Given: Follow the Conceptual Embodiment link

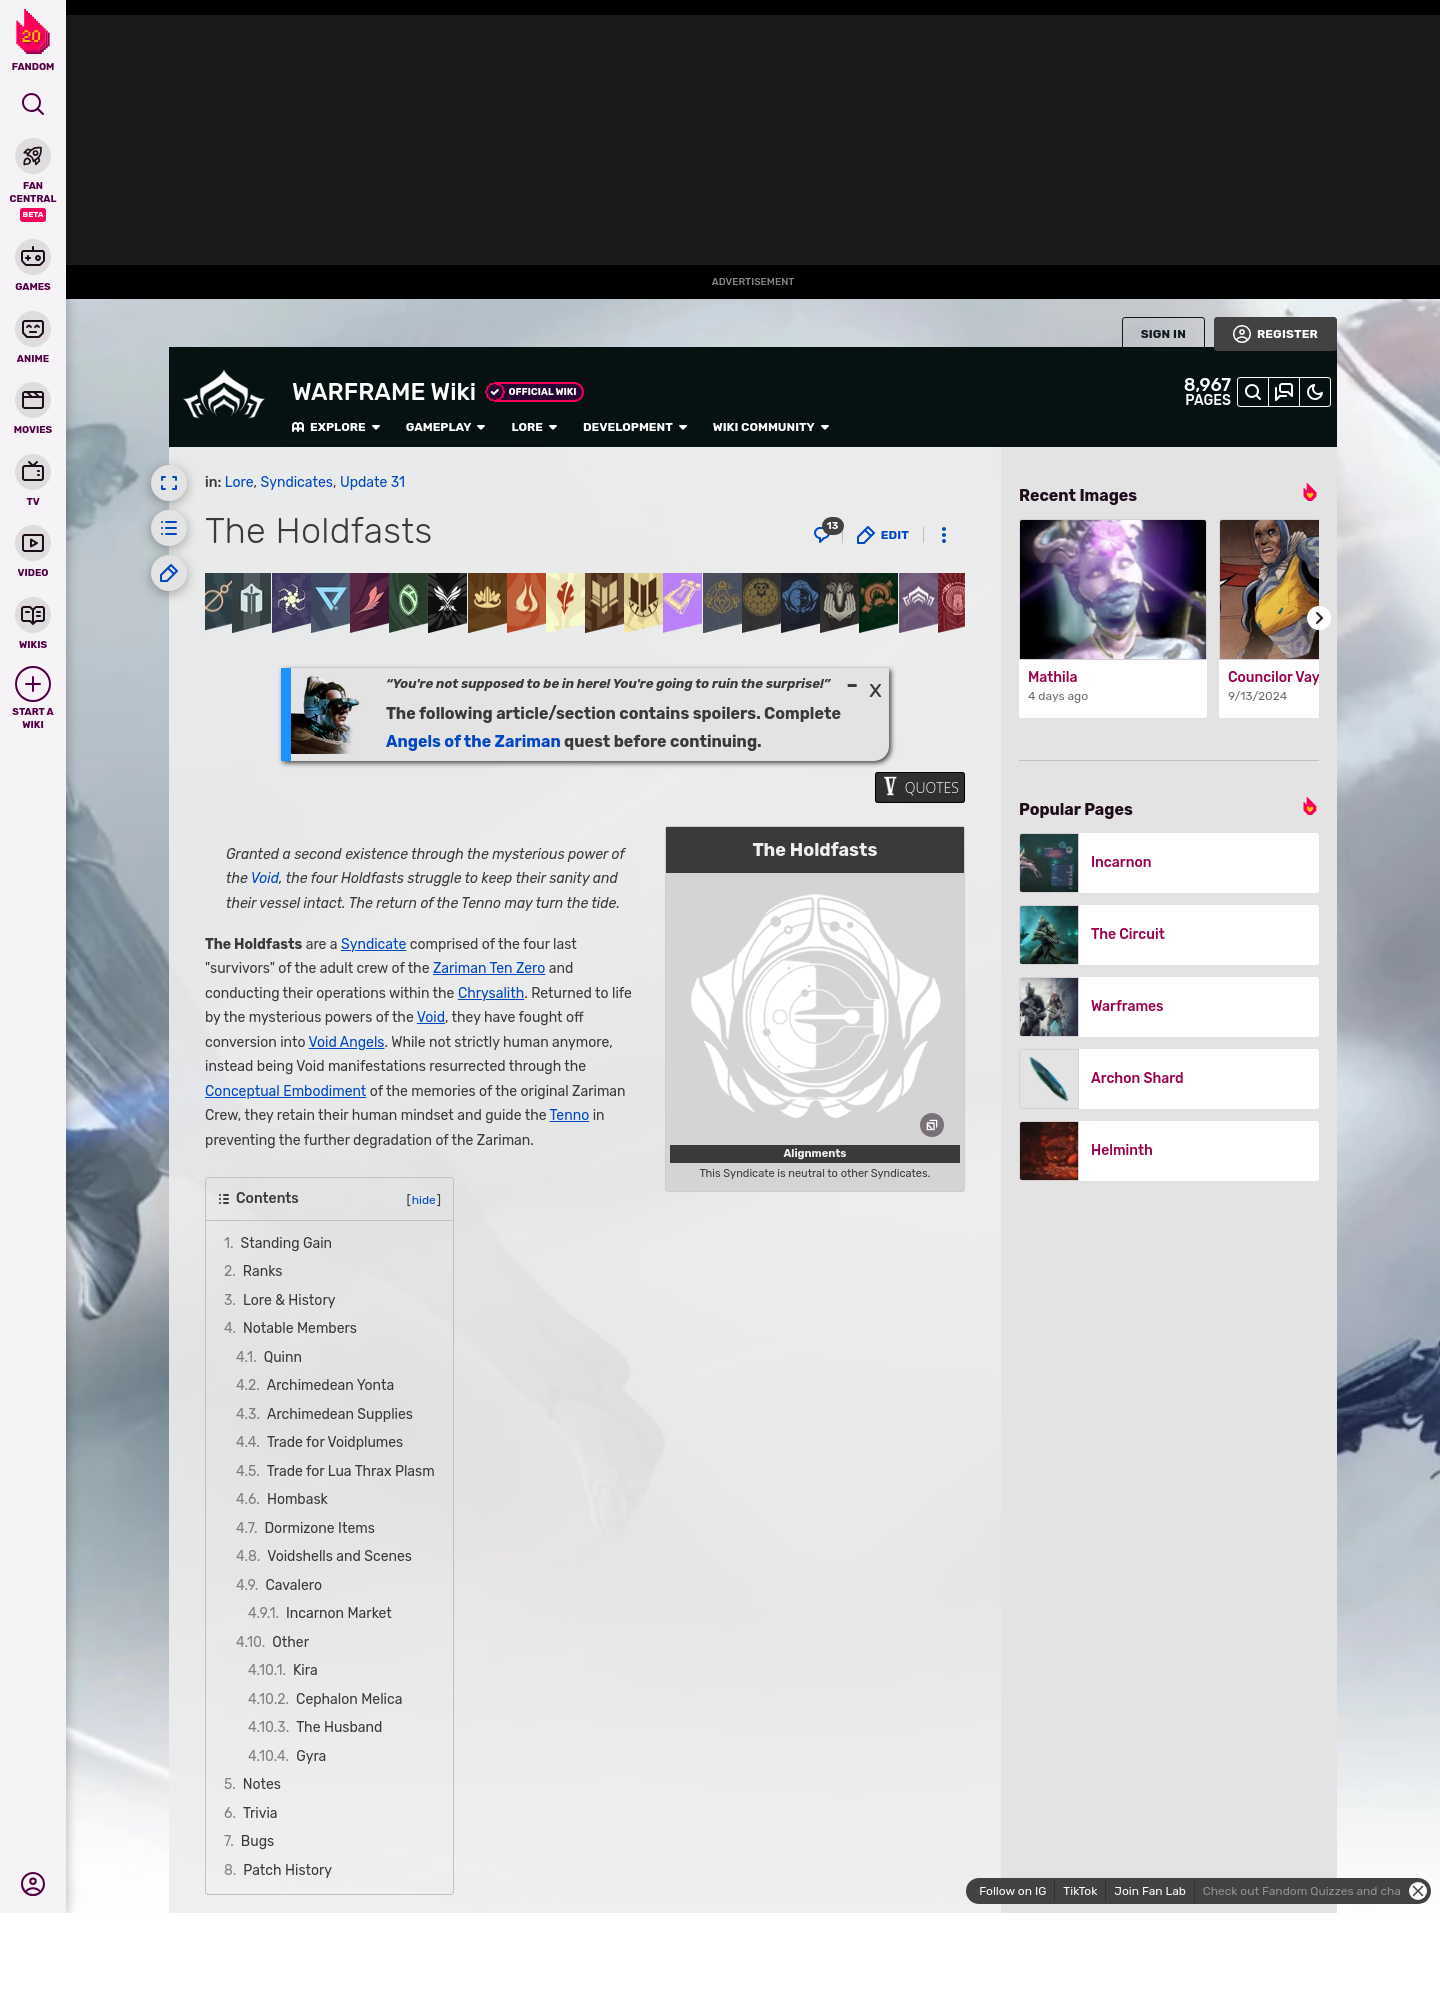Looking at the screenshot, I should pos(285,1091).
